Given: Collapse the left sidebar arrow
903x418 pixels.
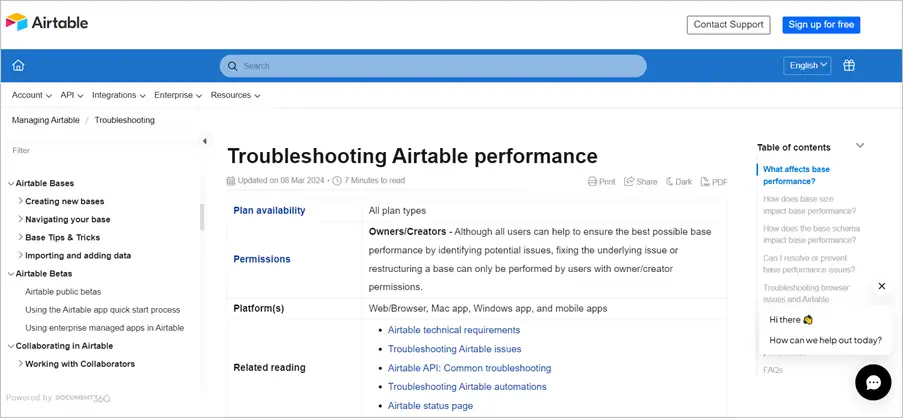Looking at the screenshot, I should (204, 141).
